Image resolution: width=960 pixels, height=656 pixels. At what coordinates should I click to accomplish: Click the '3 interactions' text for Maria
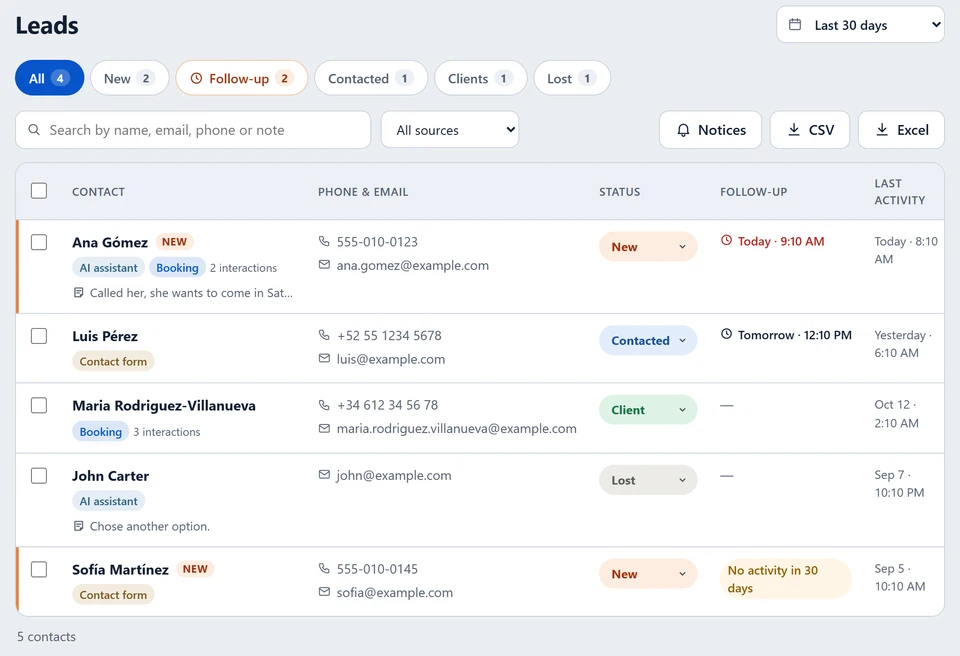pyautogui.click(x=167, y=432)
